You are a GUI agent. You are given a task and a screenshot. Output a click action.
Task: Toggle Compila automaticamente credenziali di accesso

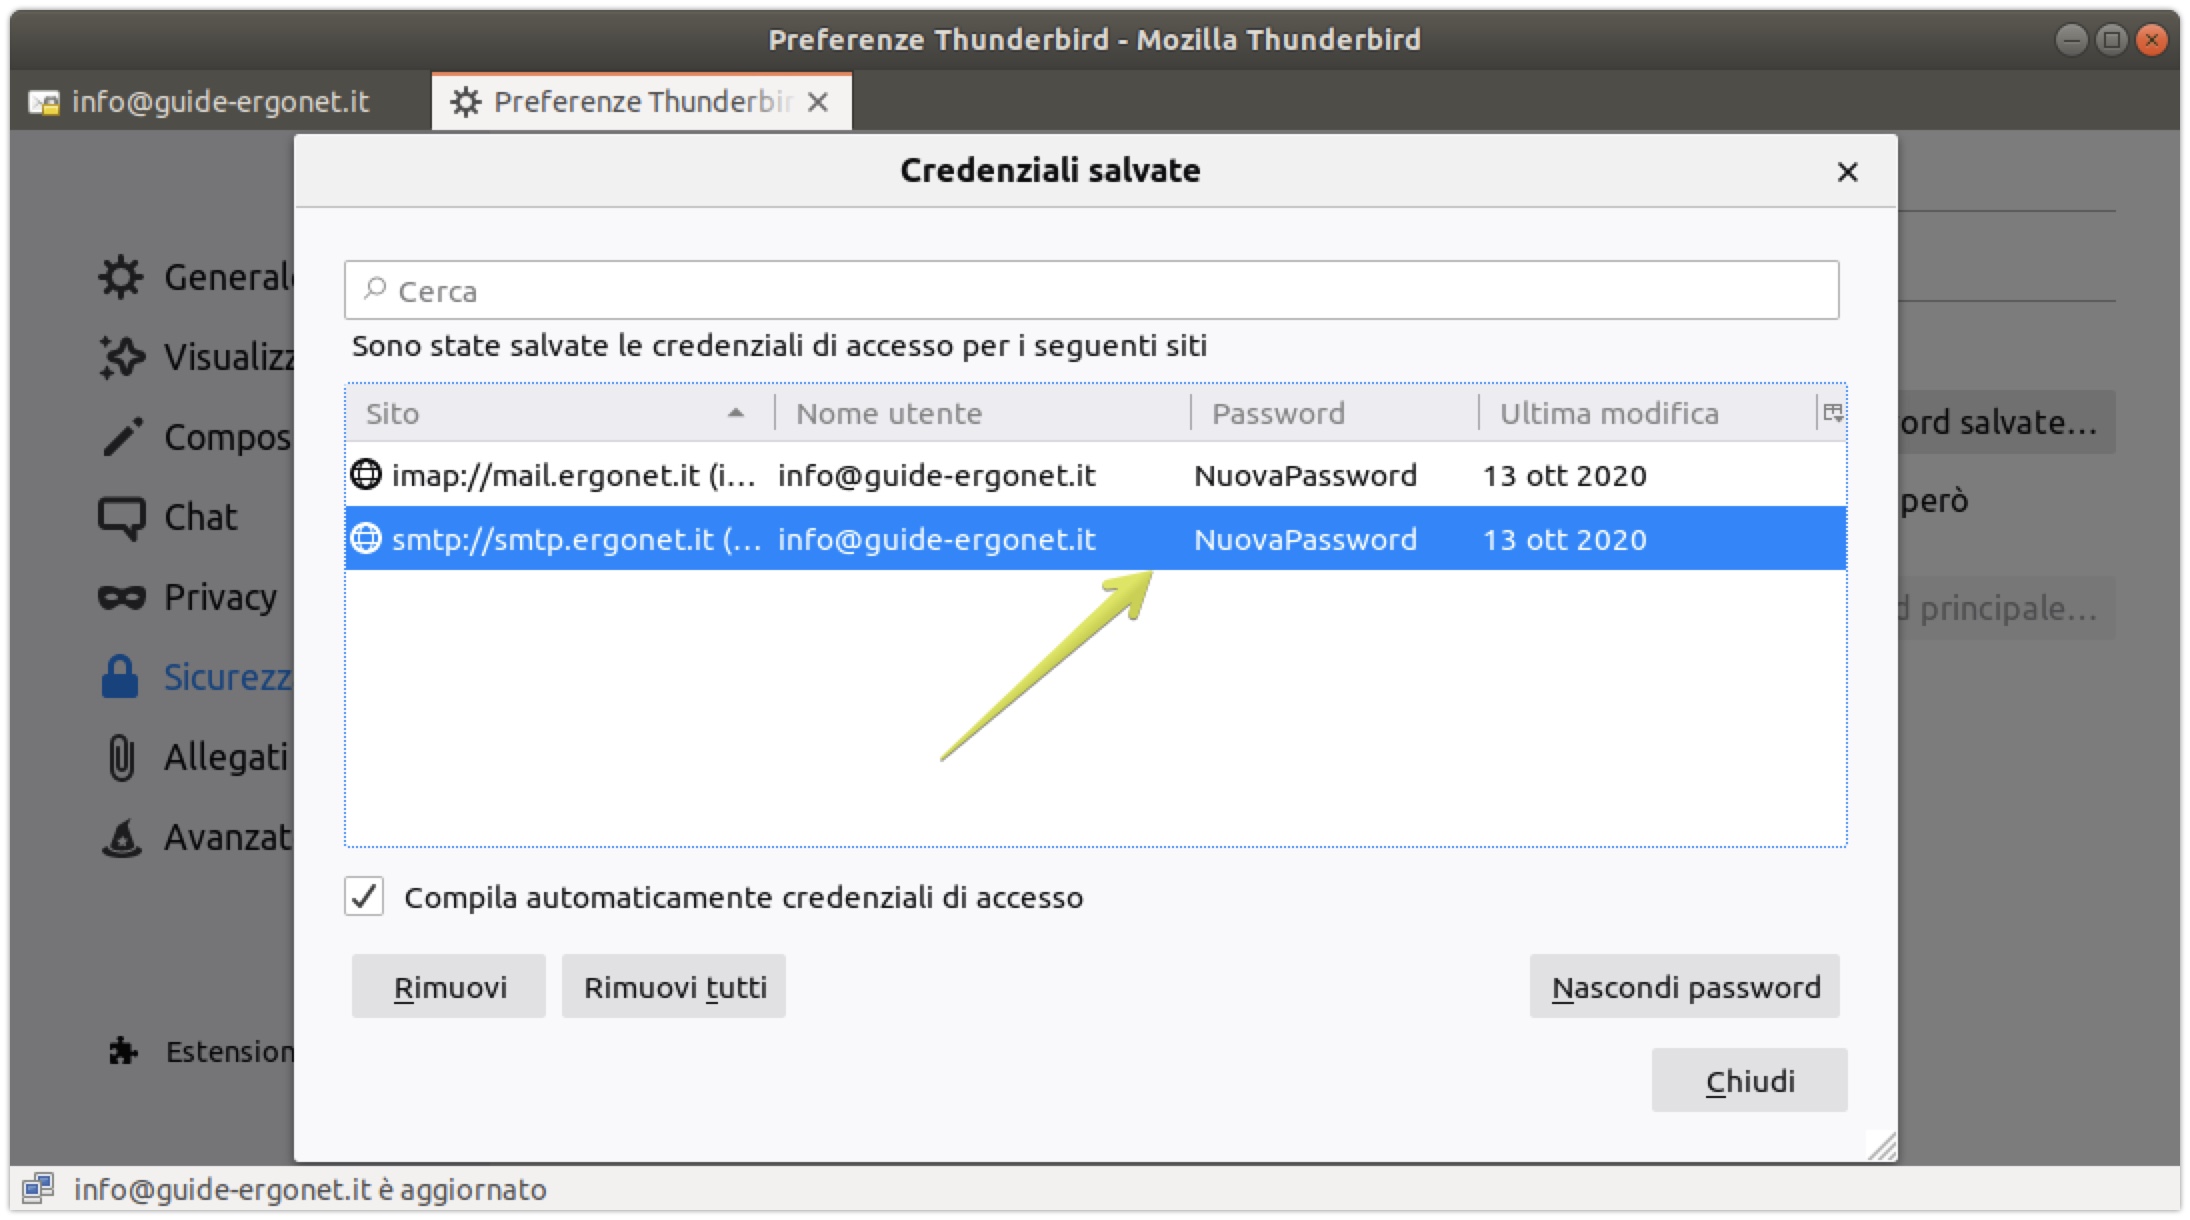[x=364, y=896]
